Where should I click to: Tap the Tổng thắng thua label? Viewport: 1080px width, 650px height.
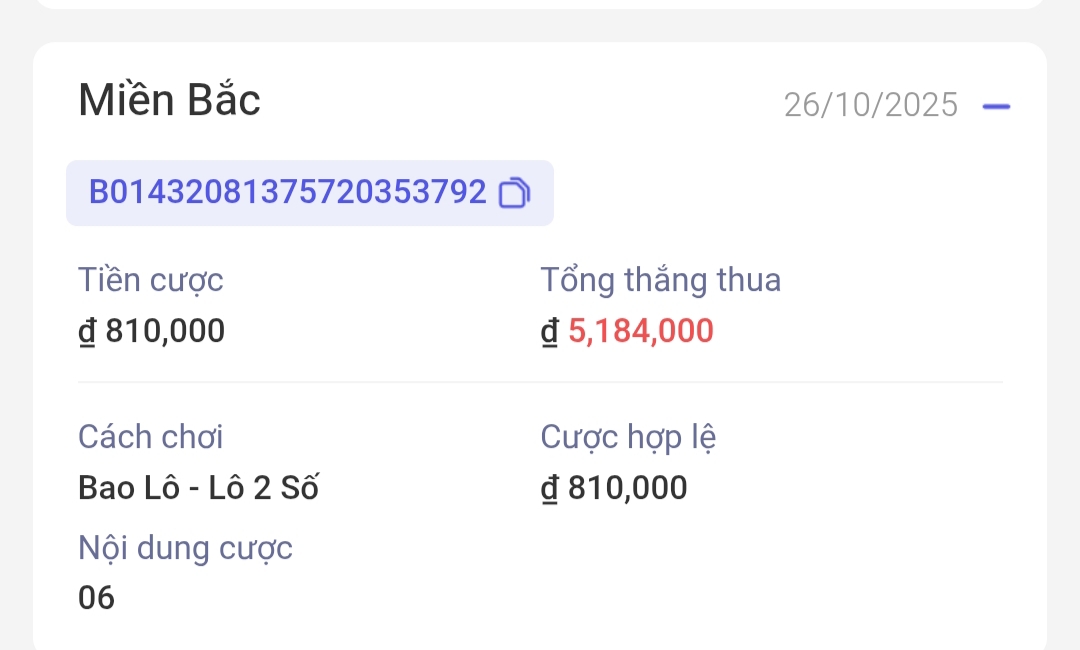point(660,281)
